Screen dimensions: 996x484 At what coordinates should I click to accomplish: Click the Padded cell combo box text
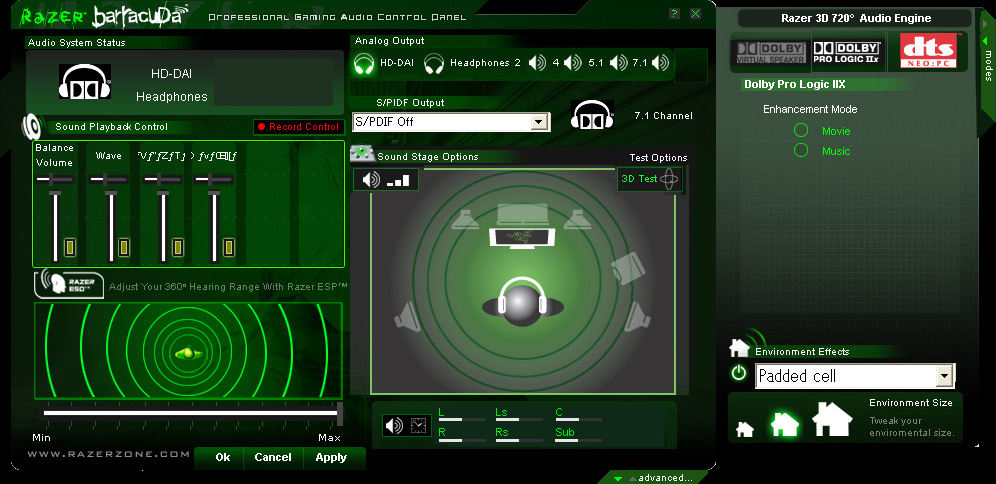pyautogui.click(x=797, y=376)
